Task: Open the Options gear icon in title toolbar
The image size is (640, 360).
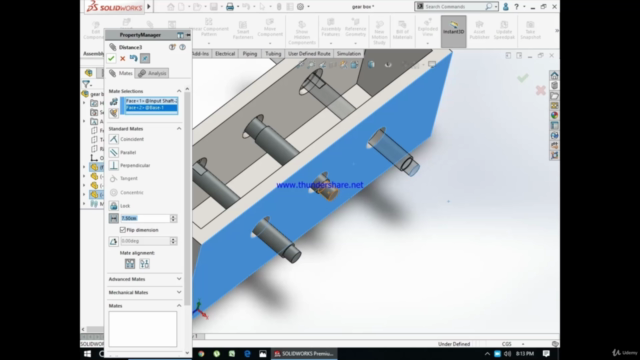Action: pos(300,7)
